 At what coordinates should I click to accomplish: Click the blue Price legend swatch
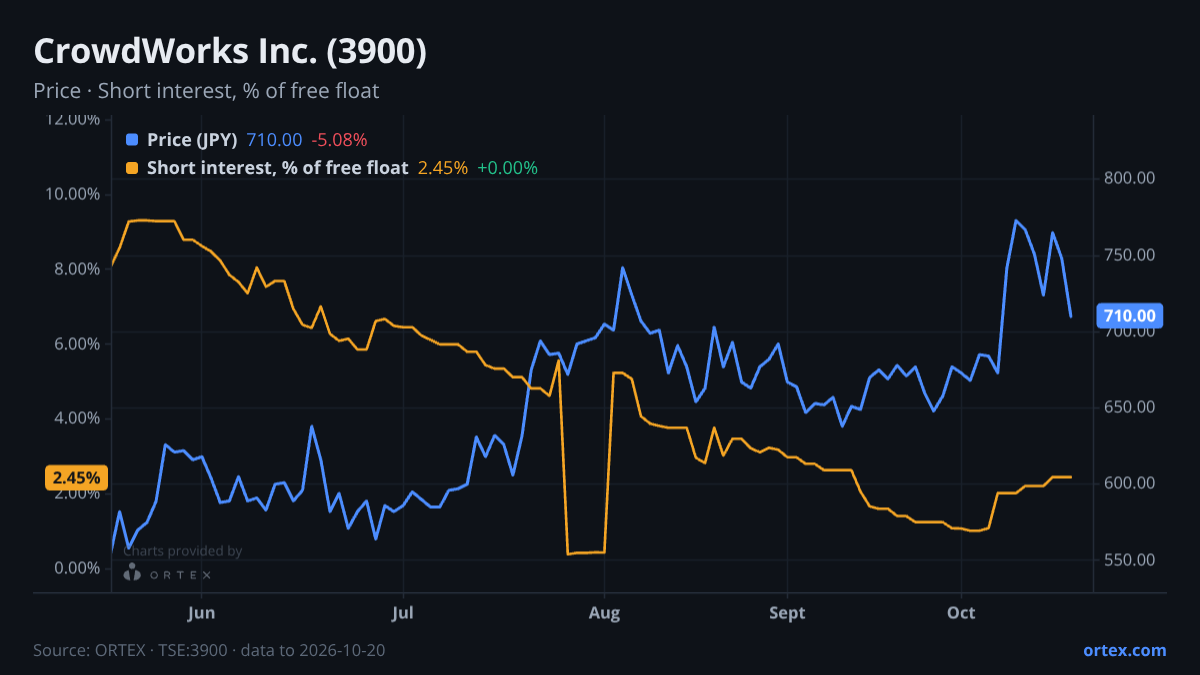(x=132, y=139)
